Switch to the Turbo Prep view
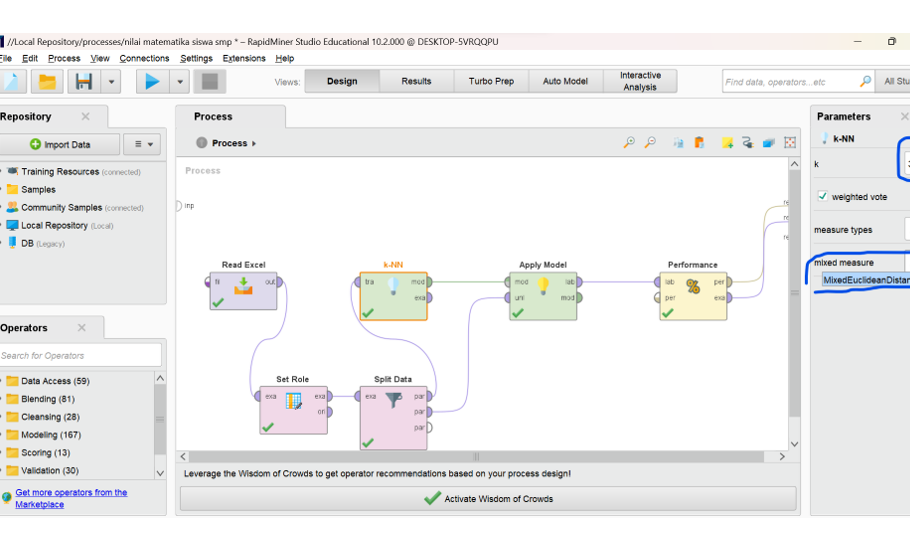Image resolution: width=910 pixels, height=534 pixels. [x=491, y=81]
